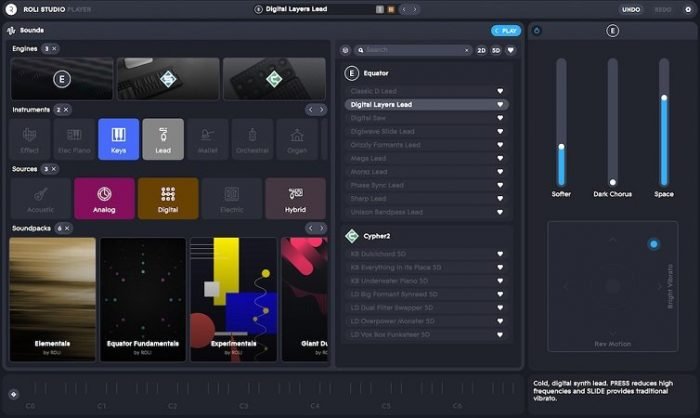Favorite the Digital Saw preset heart

click(x=500, y=118)
